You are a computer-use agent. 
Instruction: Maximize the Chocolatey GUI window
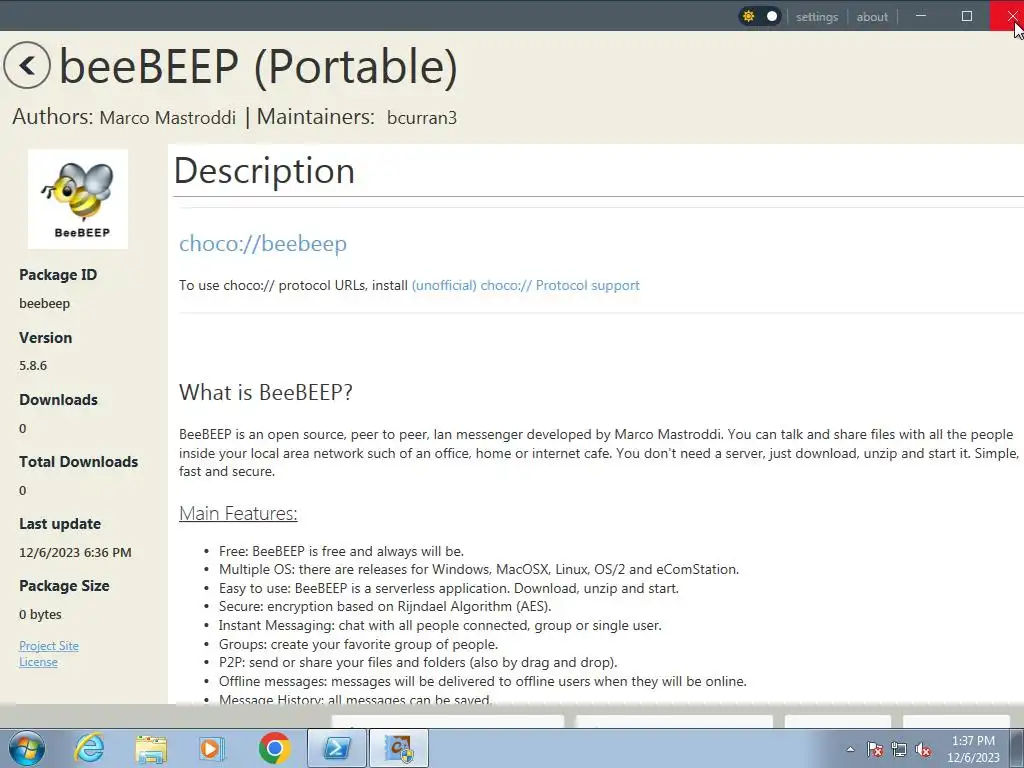[x=967, y=16]
